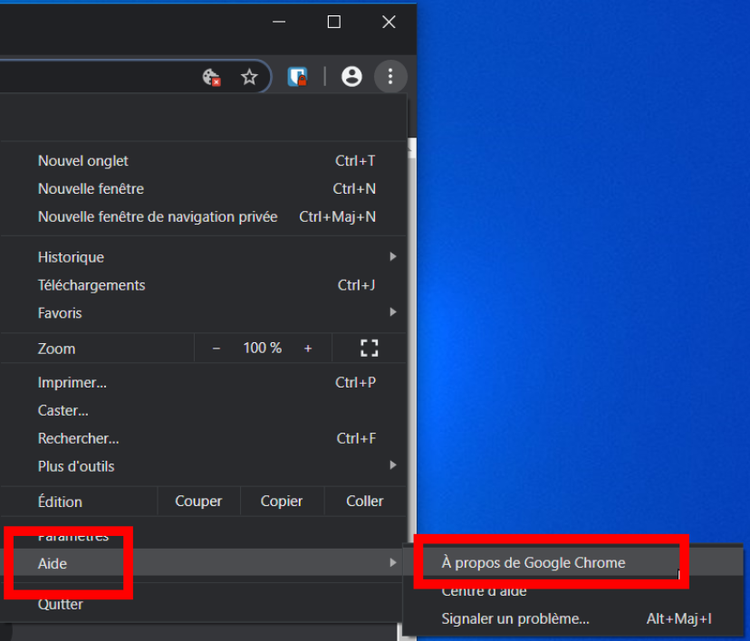Select À propos de Google Chrome
750x641 pixels.
coord(534,563)
